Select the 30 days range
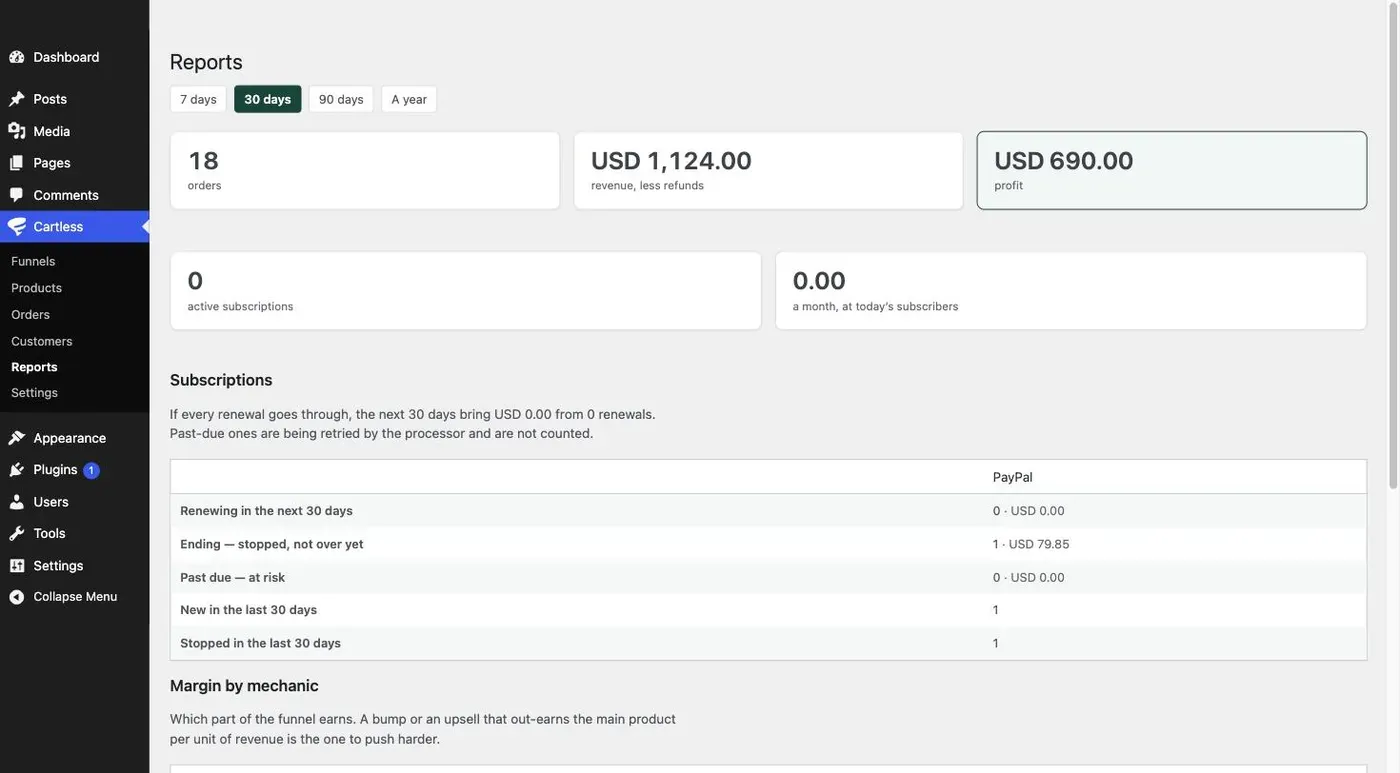Image resolution: width=1400 pixels, height=773 pixels. [x=268, y=99]
